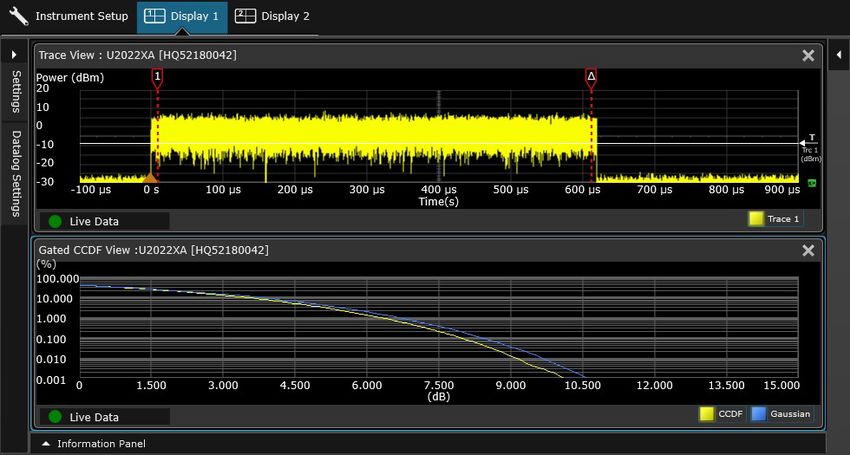
Task: Click Trace View green Live Data indicator
Action: pyautogui.click(x=55, y=221)
